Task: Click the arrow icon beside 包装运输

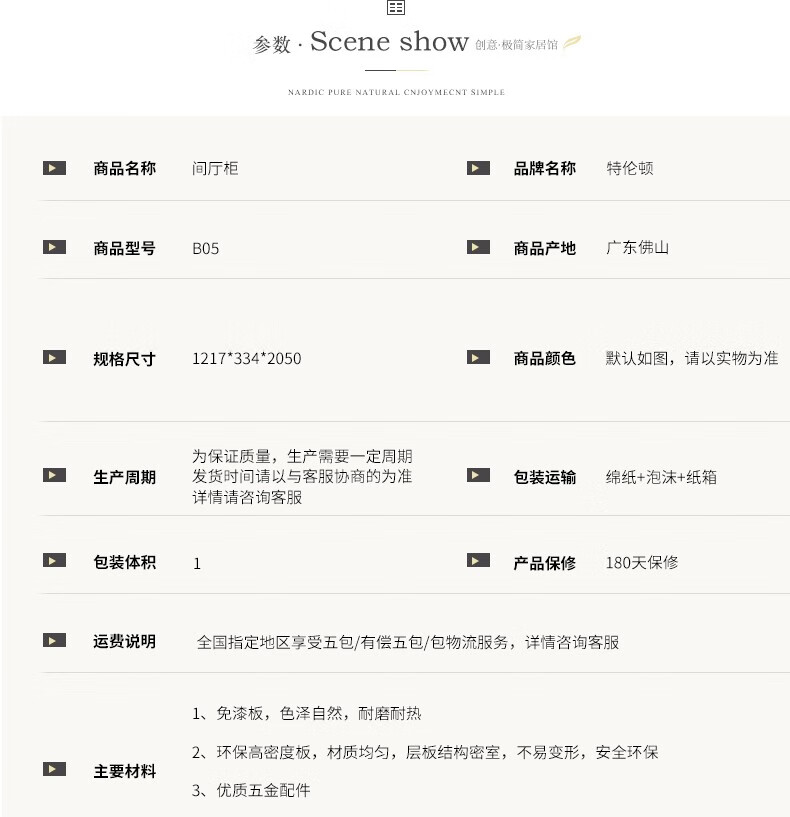Action: [478, 476]
